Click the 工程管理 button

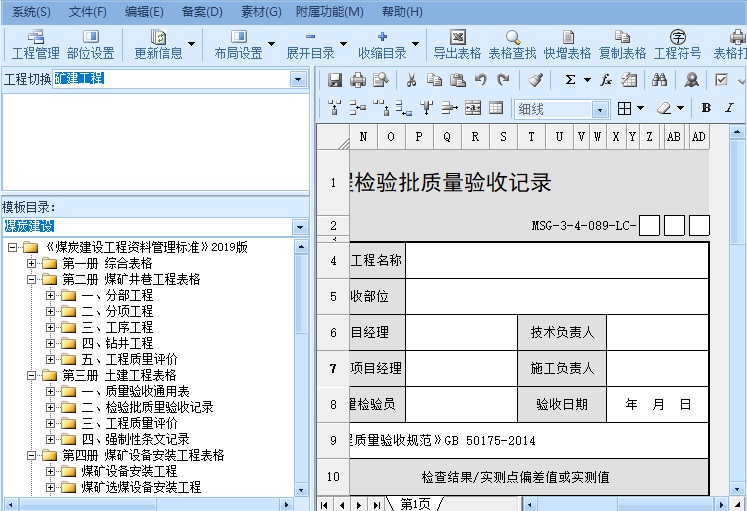click(x=35, y=44)
